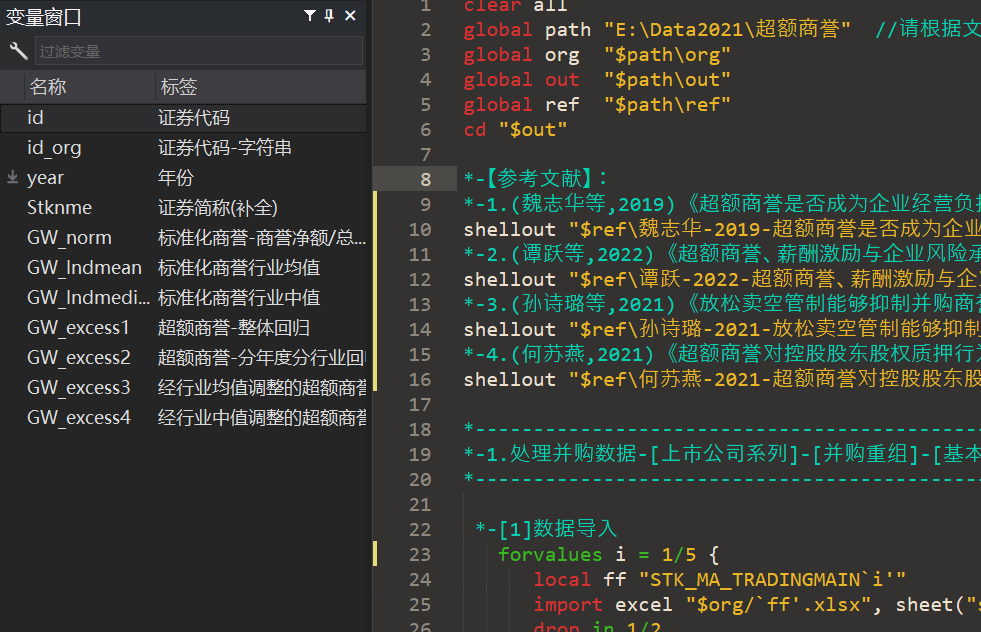
Task: Select the GW_excess4 variable row
Action: click(183, 418)
